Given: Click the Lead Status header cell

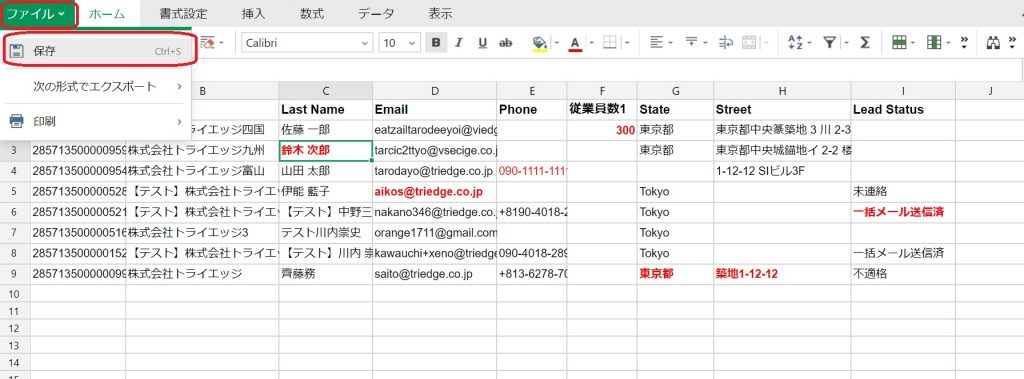Looking at the screenshot, I should tap(903, 109).
